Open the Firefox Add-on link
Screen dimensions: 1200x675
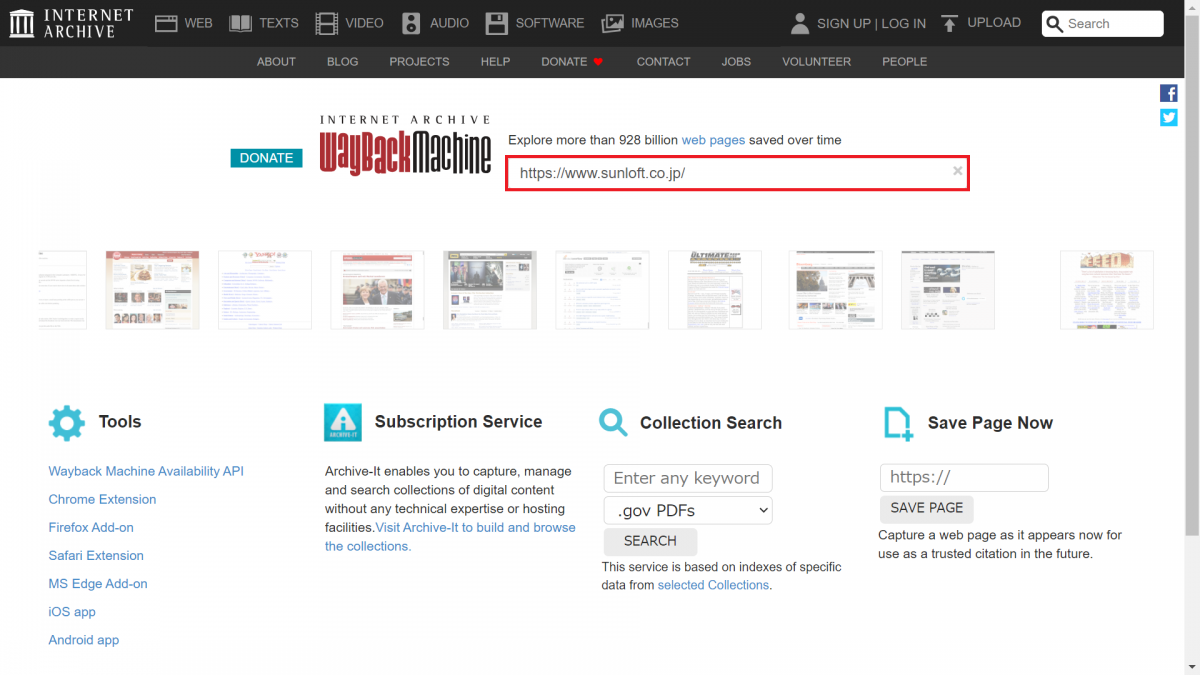(91, 527)
